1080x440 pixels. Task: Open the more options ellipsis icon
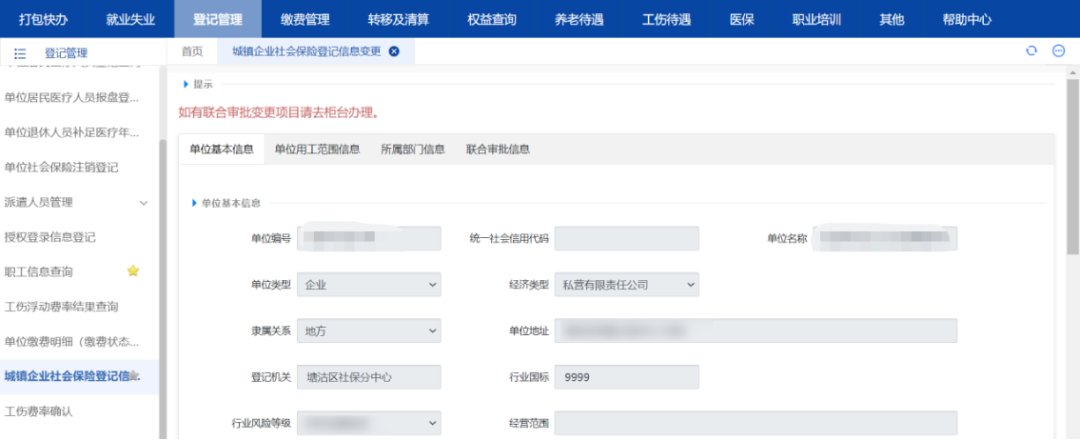[1058, 52]
